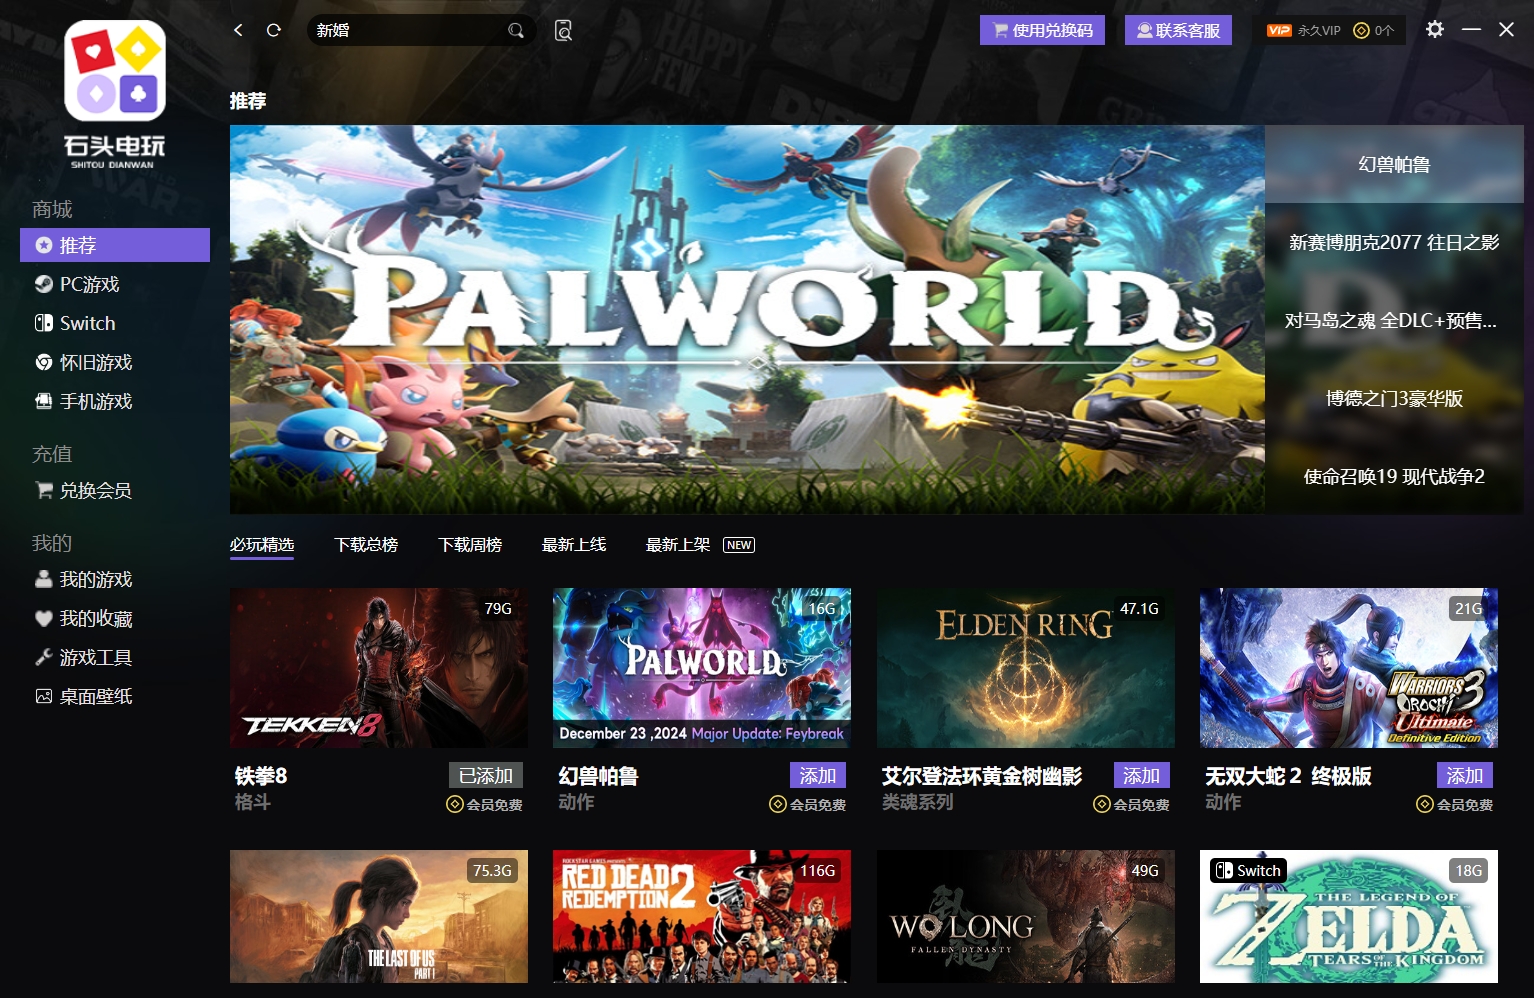Viewport: 1534px width, 998px height.
Task: Select 幻兽帕鲁 in the banner list
Action: click(x=1394, y=164)
